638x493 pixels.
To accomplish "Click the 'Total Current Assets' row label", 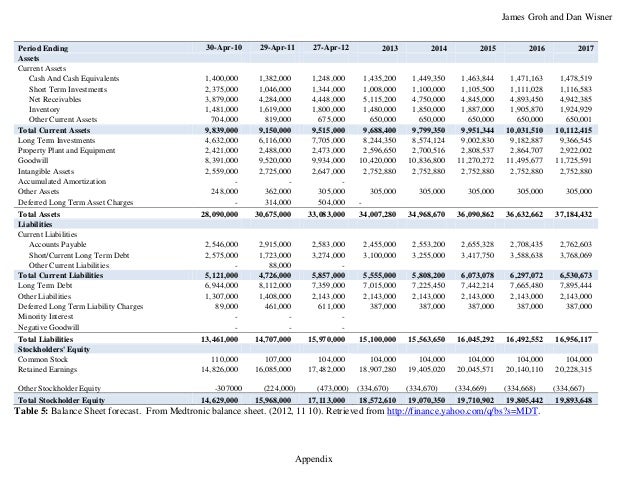I will click(x=54, y=130).
